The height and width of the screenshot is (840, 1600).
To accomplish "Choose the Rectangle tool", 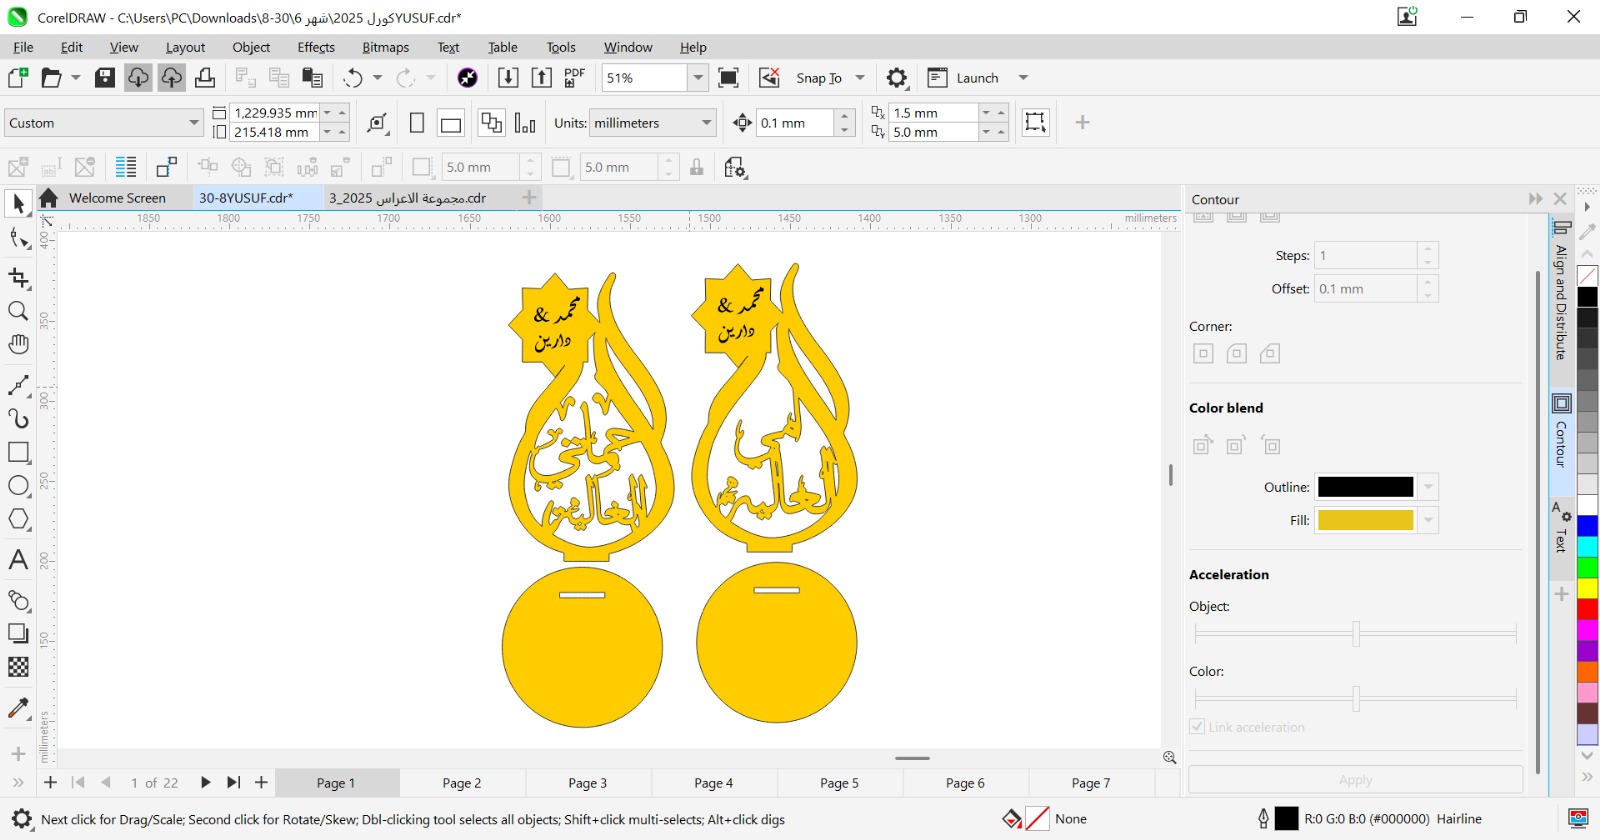I will point(18,452).
